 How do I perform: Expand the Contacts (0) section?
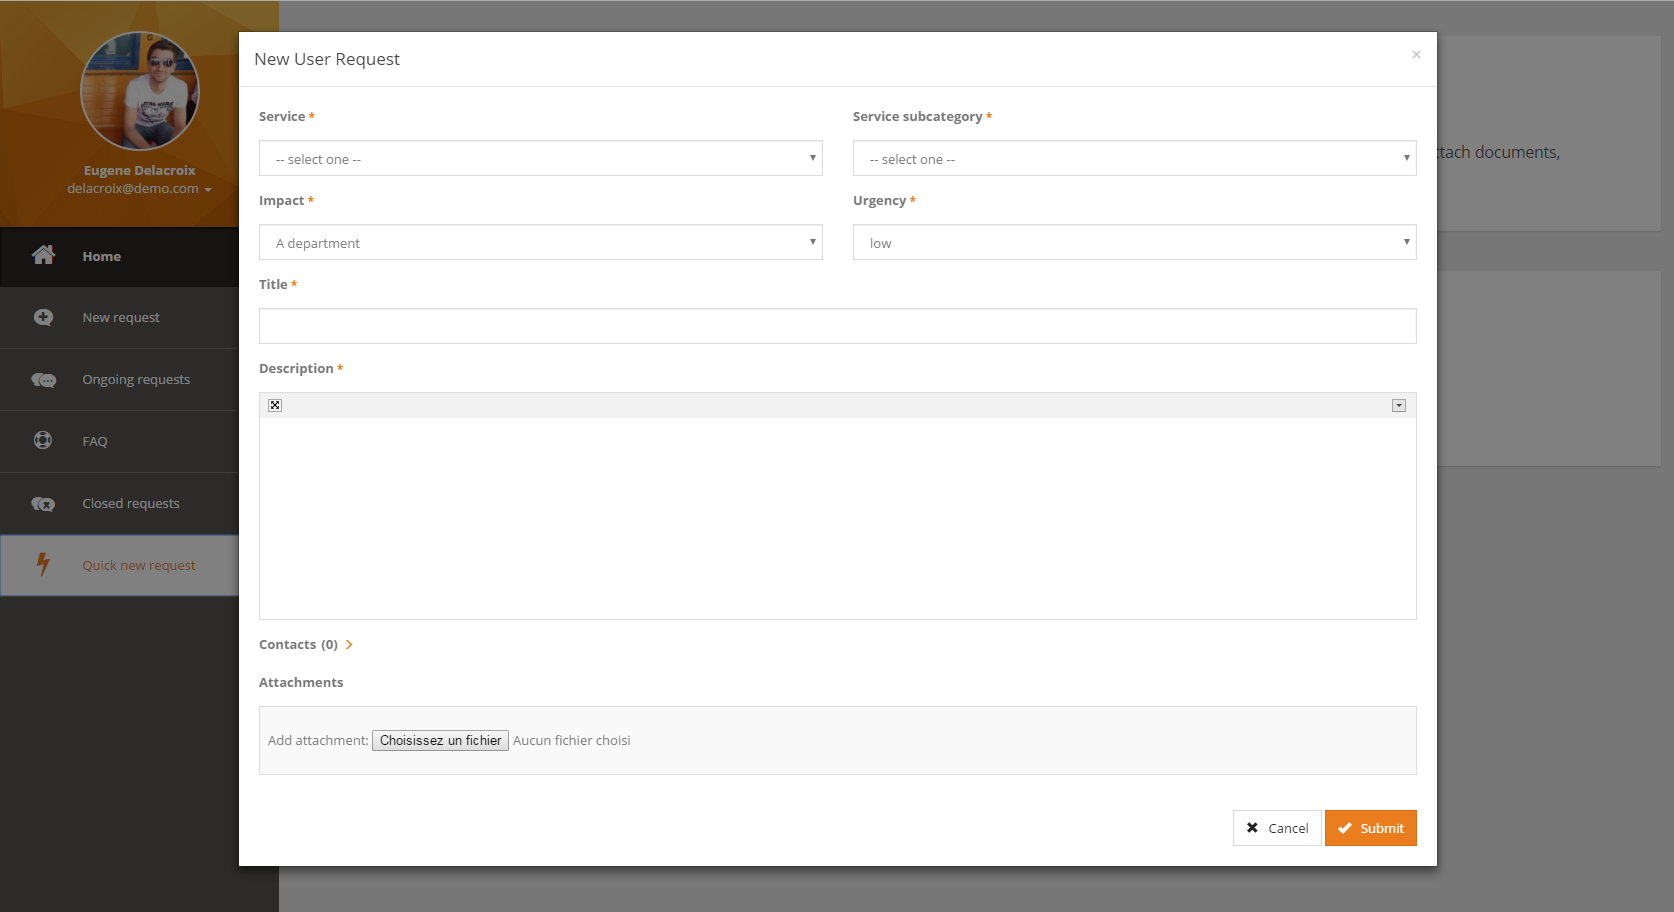click(x=306, y=645)
